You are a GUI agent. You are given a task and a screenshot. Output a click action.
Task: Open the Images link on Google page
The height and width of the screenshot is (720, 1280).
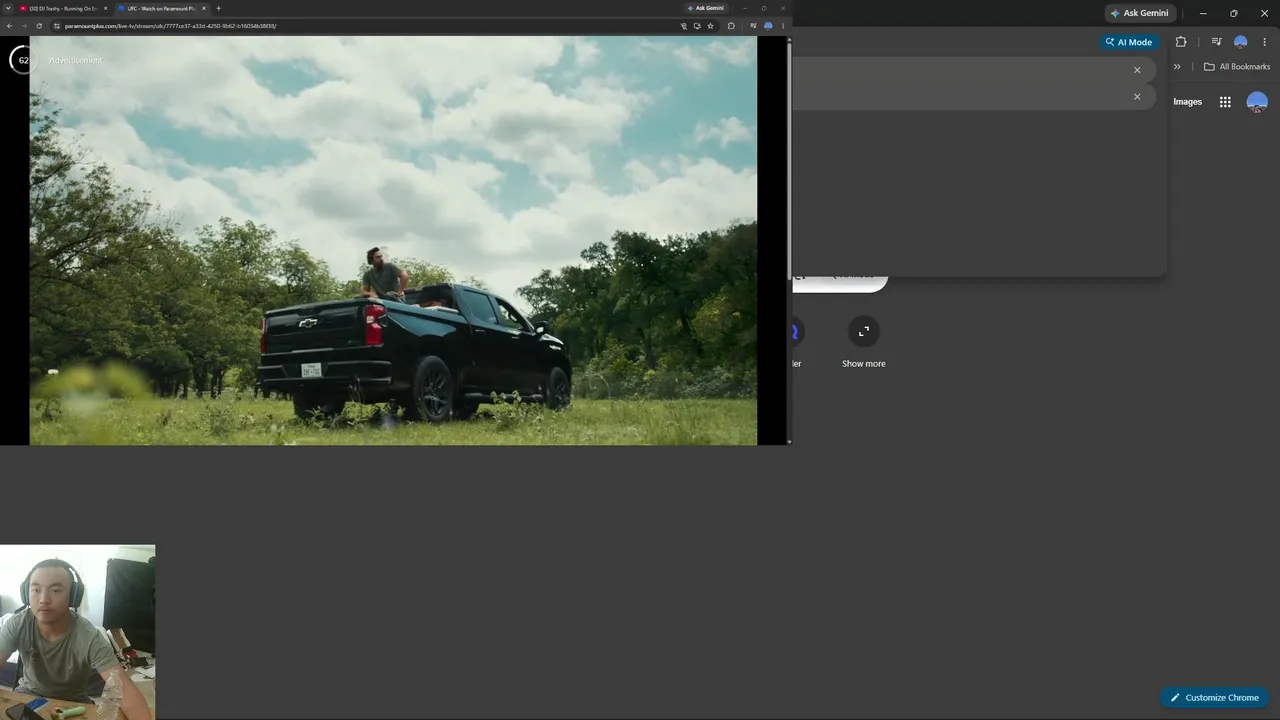click(1187, 102)
